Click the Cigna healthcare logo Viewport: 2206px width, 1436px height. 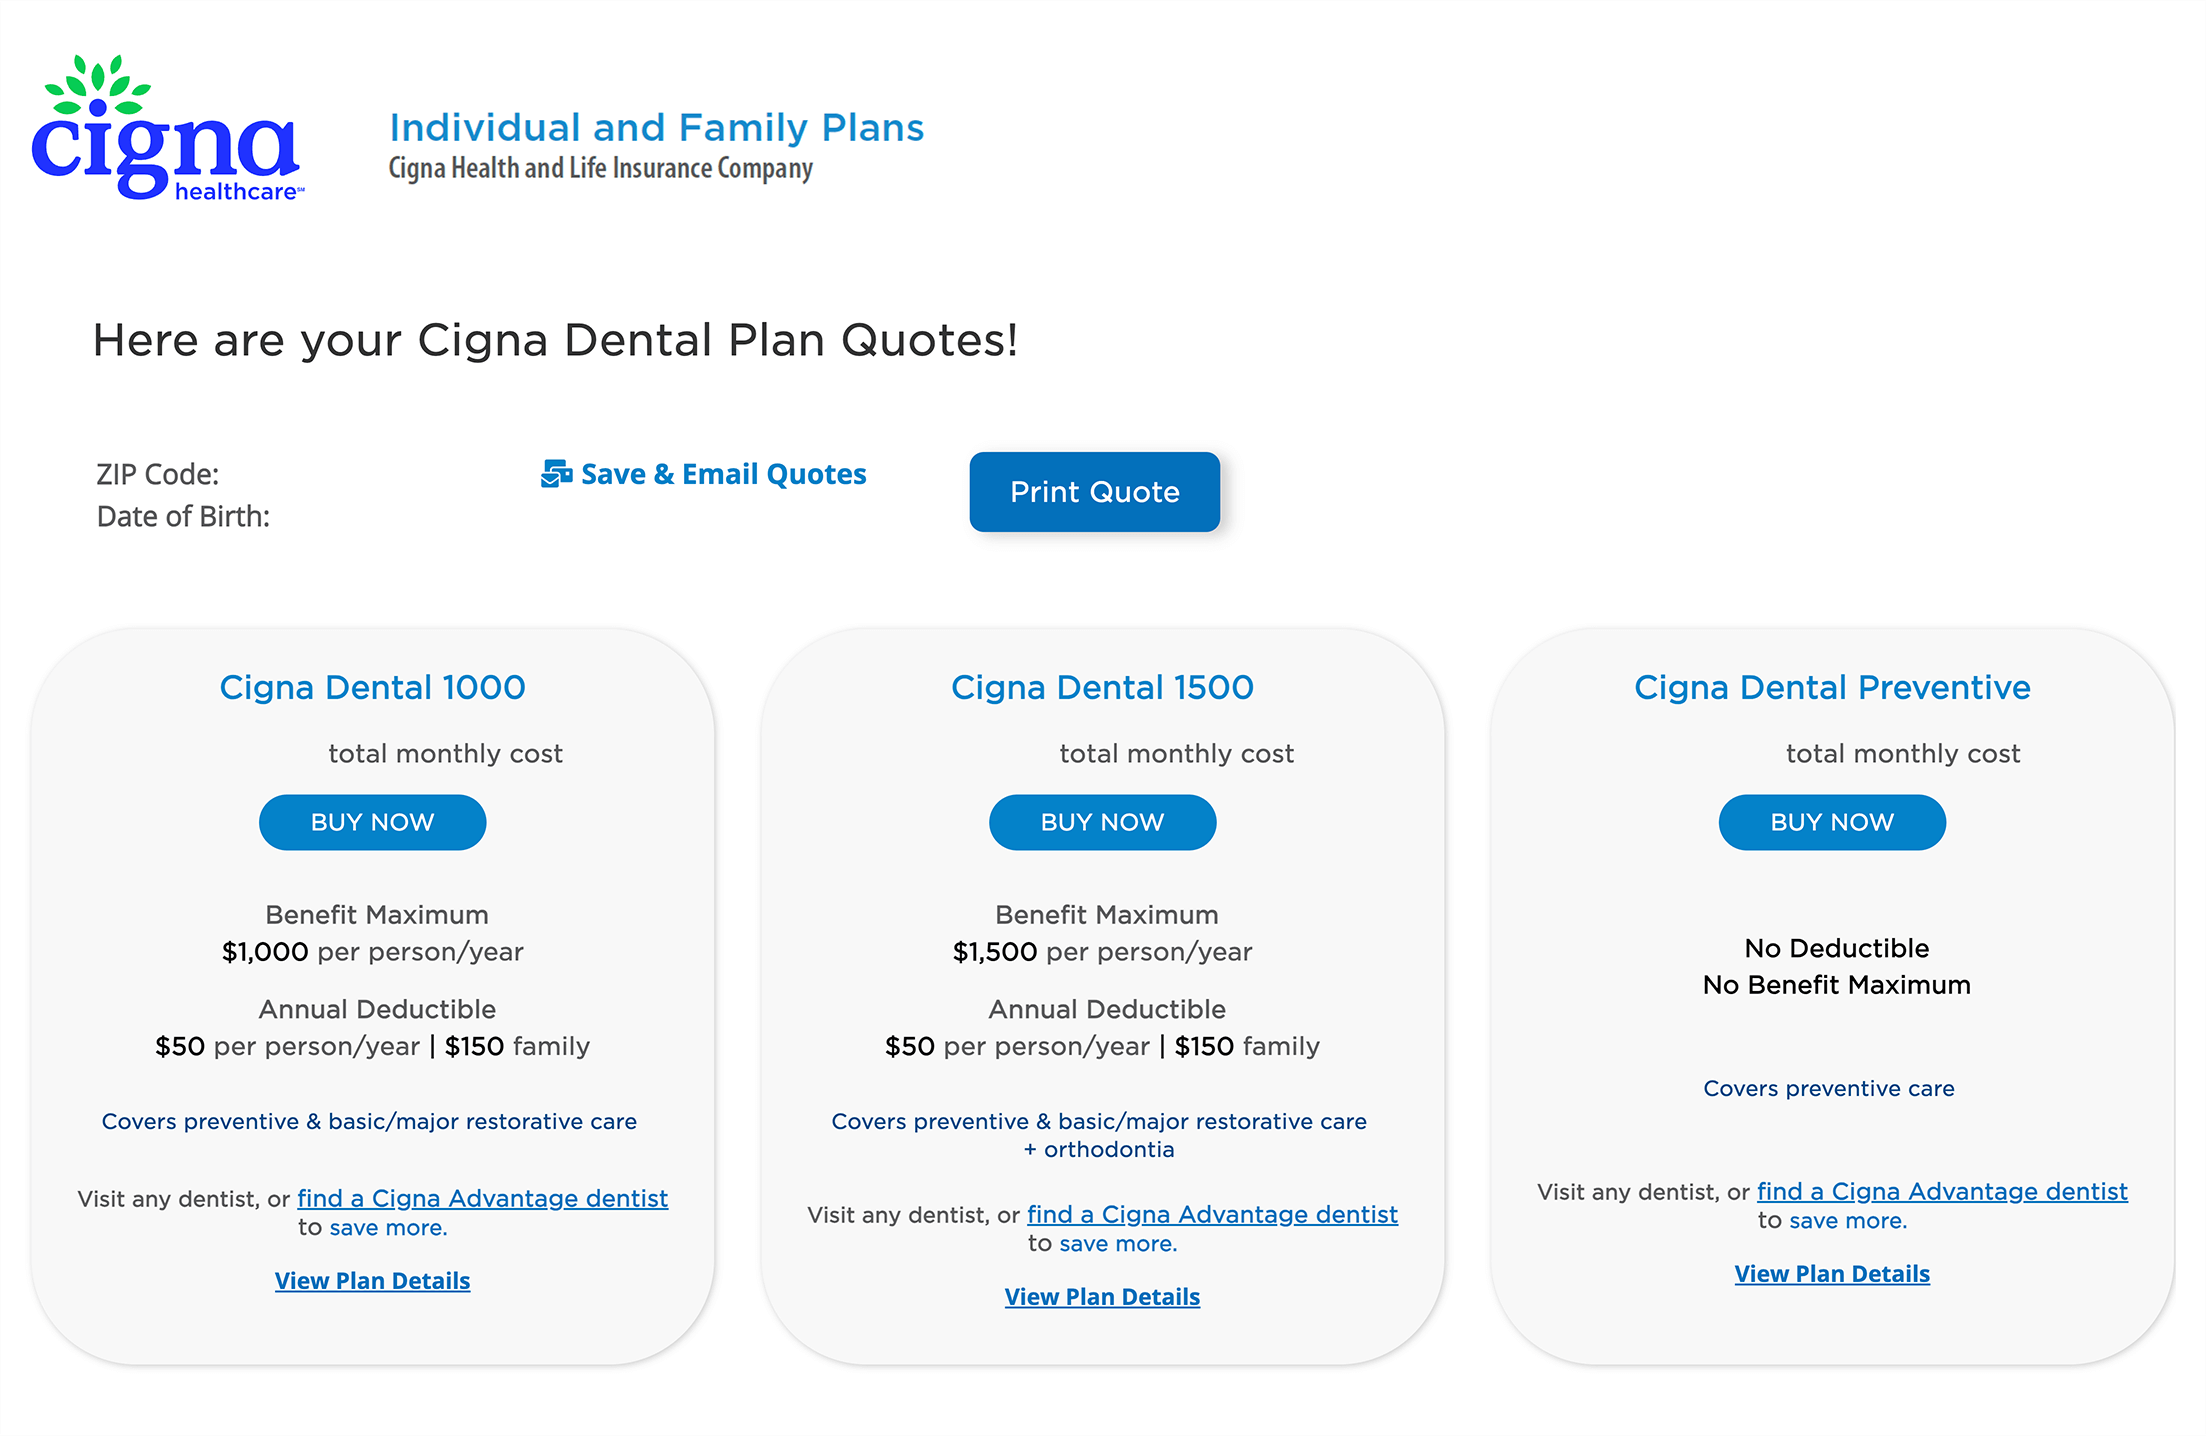[166, 130]
